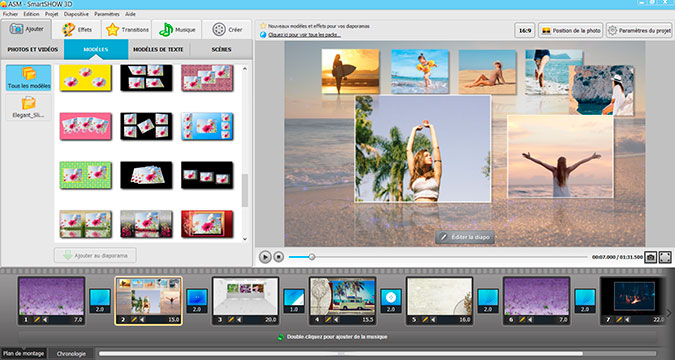Switch to the Plan de montage view
Image resolution: width=675 pixels, height=360 pixels.
pos(24,354)
